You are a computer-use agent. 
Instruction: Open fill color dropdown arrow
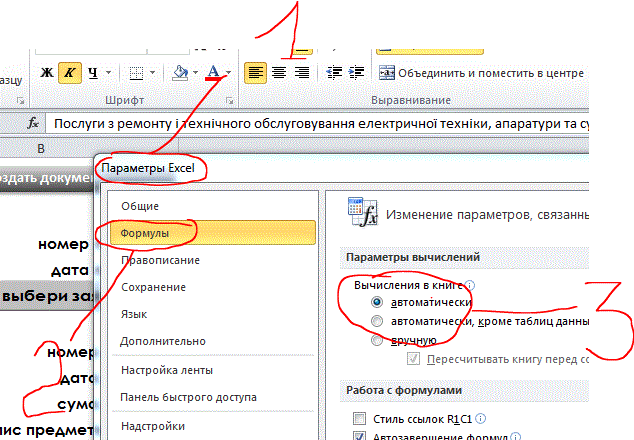coord(196,73)
